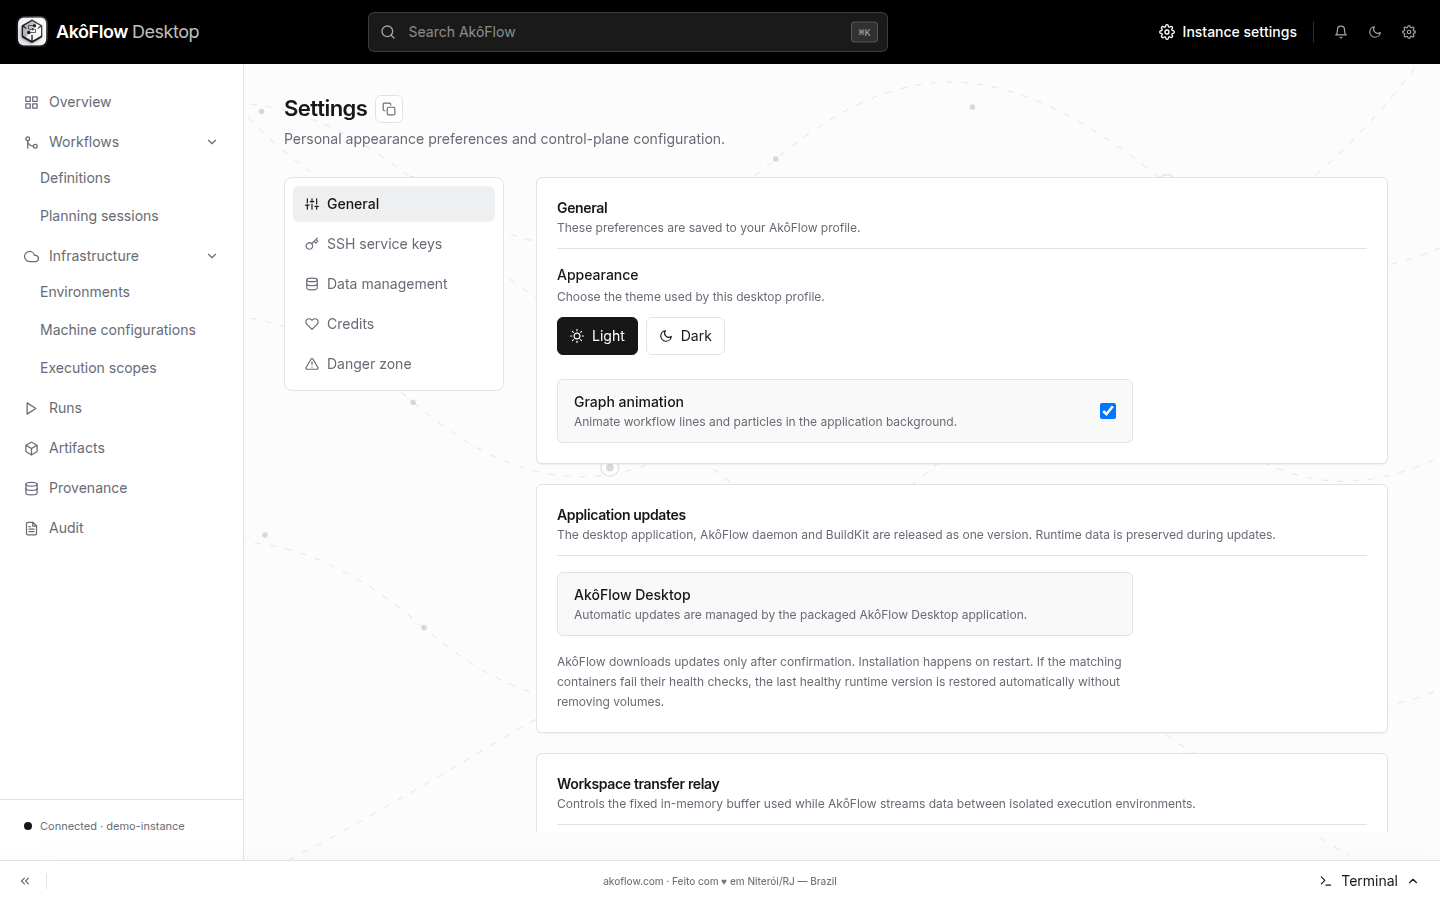Screen dimensions: 1440x900
Task: Select the Dark theme option
Action: point(685,336)
